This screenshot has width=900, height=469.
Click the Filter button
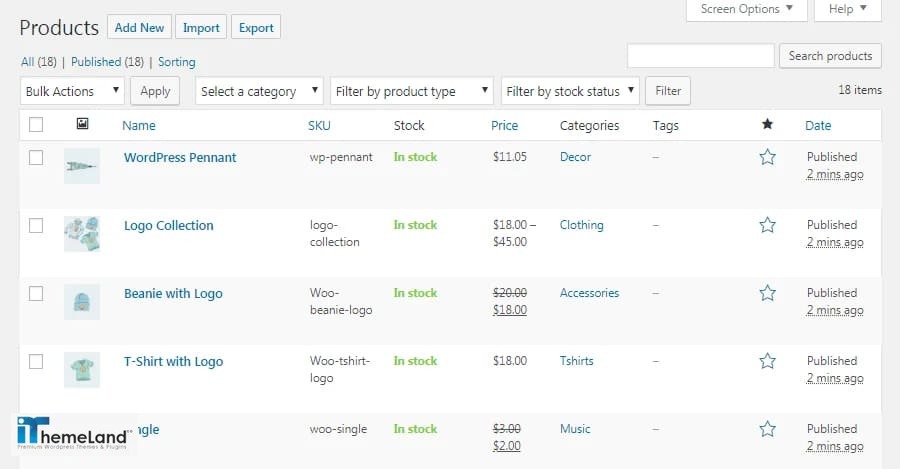click(x=668, y=91)
